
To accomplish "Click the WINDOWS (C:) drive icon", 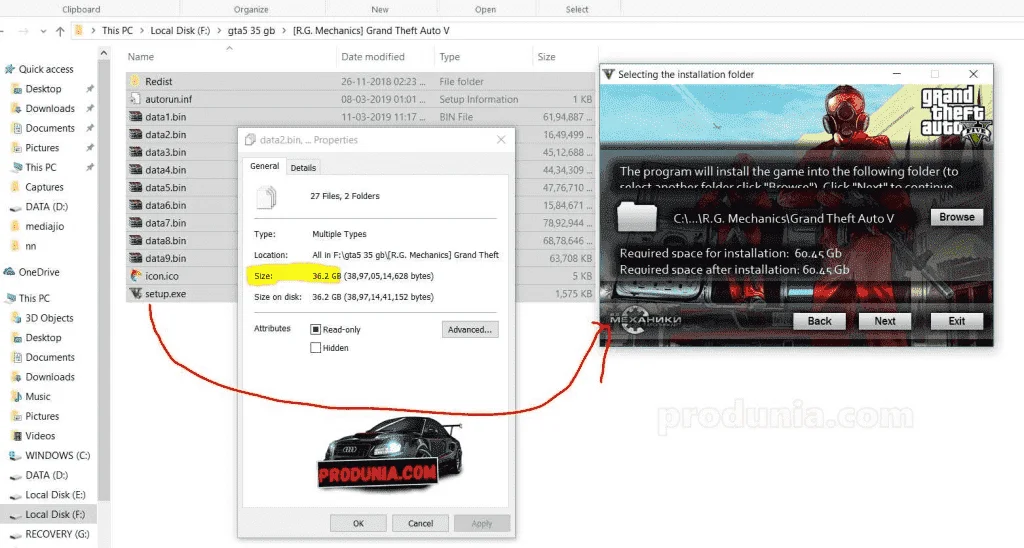I will (16, 455).
